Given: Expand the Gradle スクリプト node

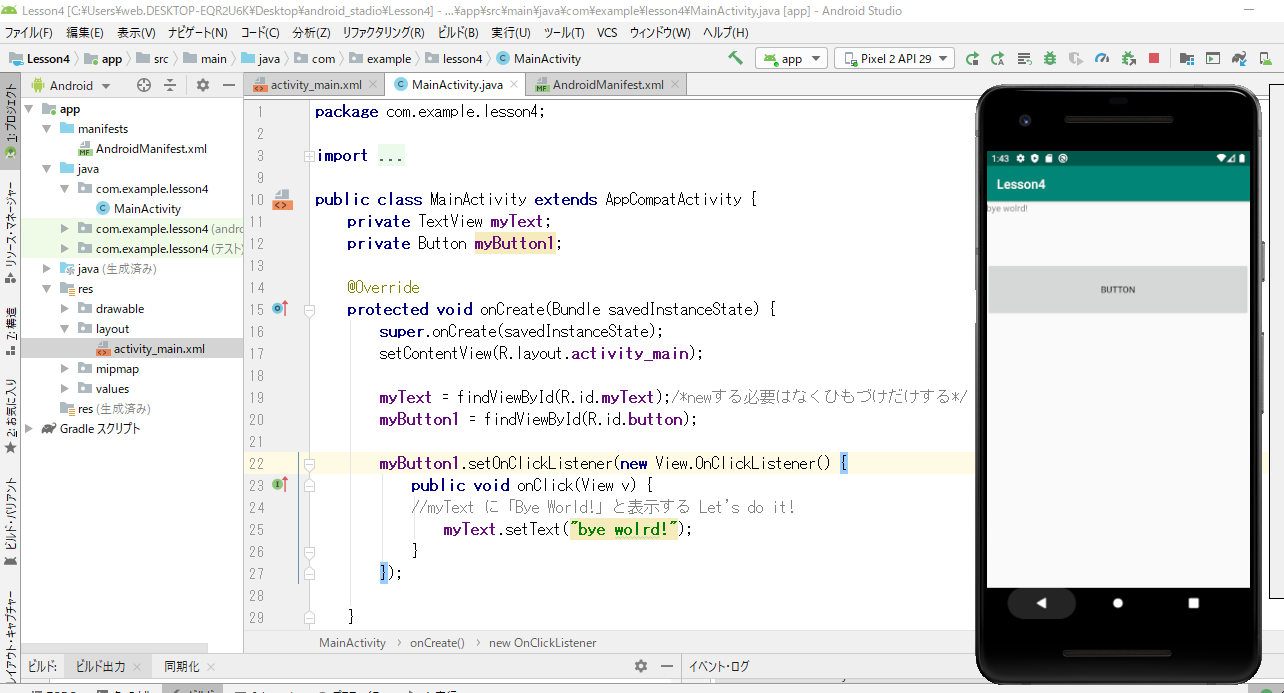Looking at the screenshot, I should click(29, 429).
